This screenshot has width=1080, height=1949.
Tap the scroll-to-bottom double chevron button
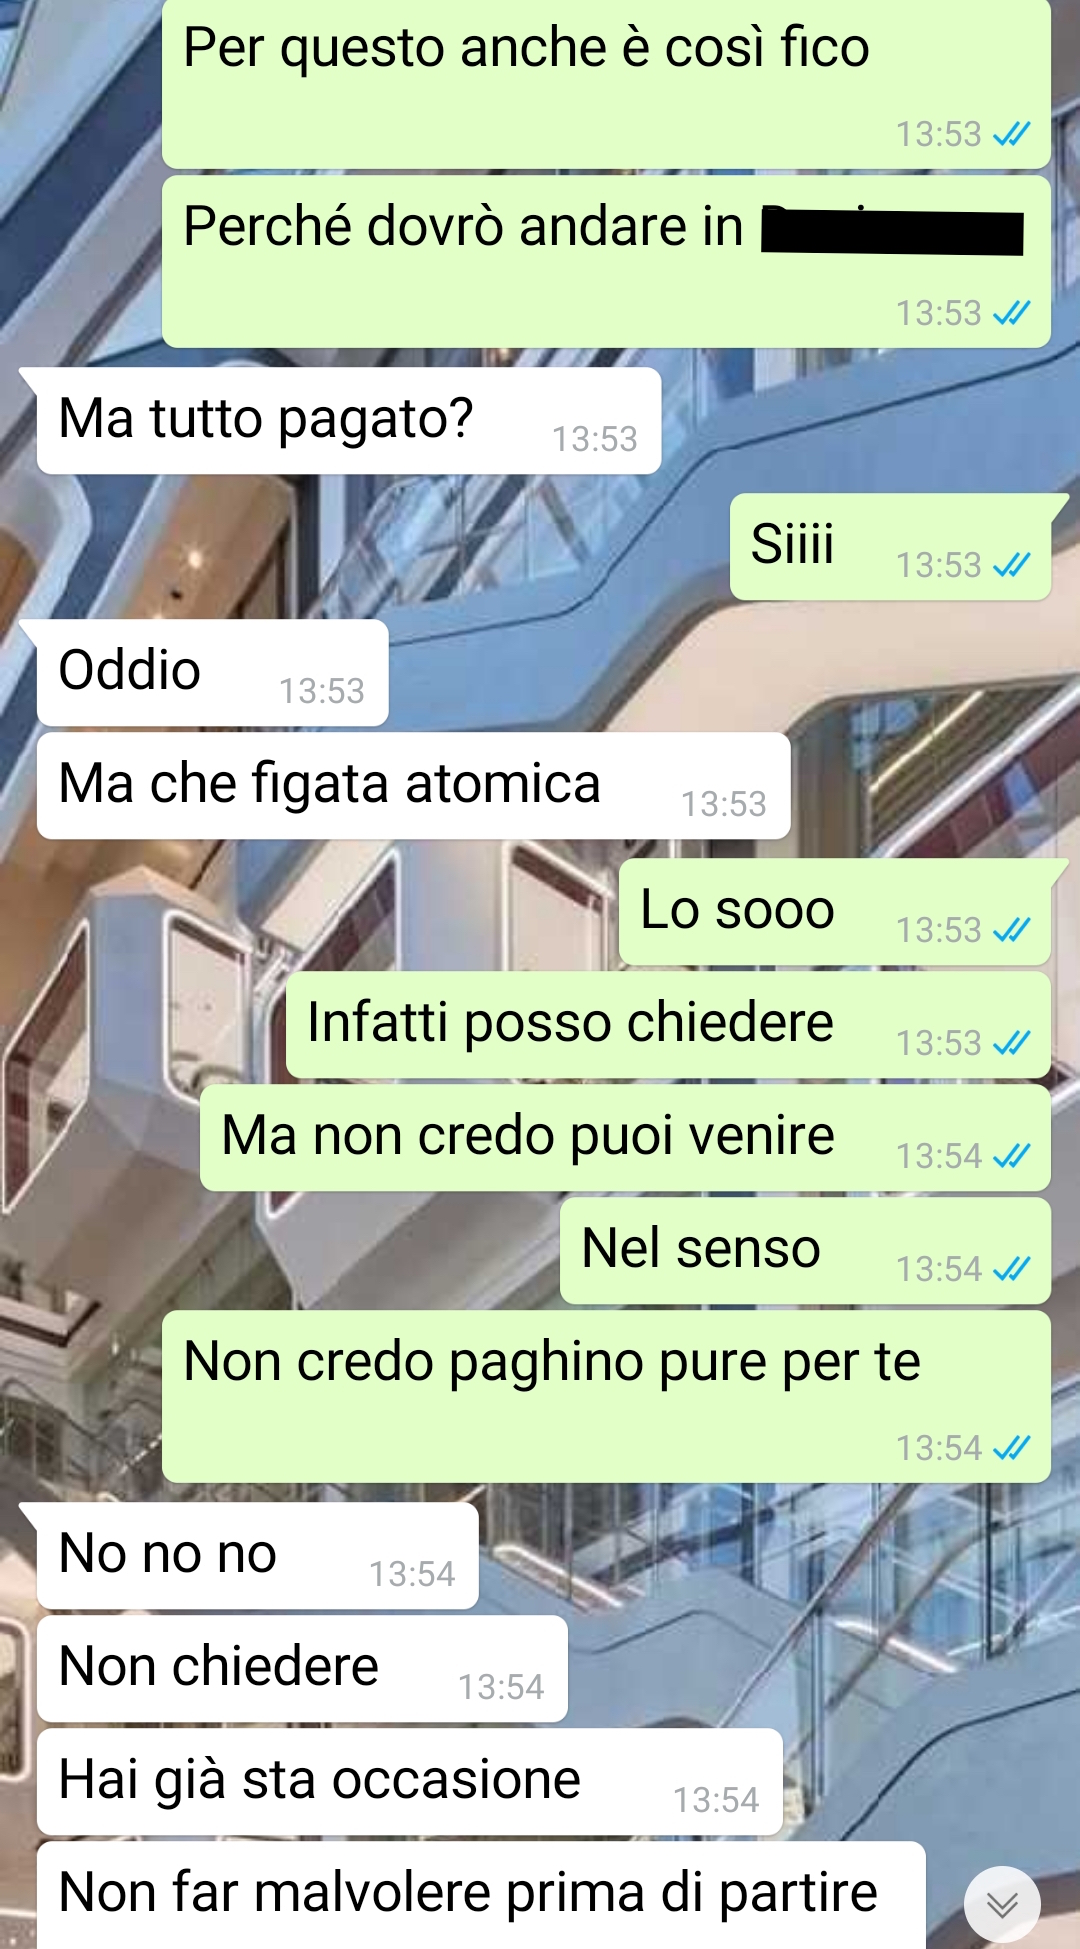click(1001, 1904)
